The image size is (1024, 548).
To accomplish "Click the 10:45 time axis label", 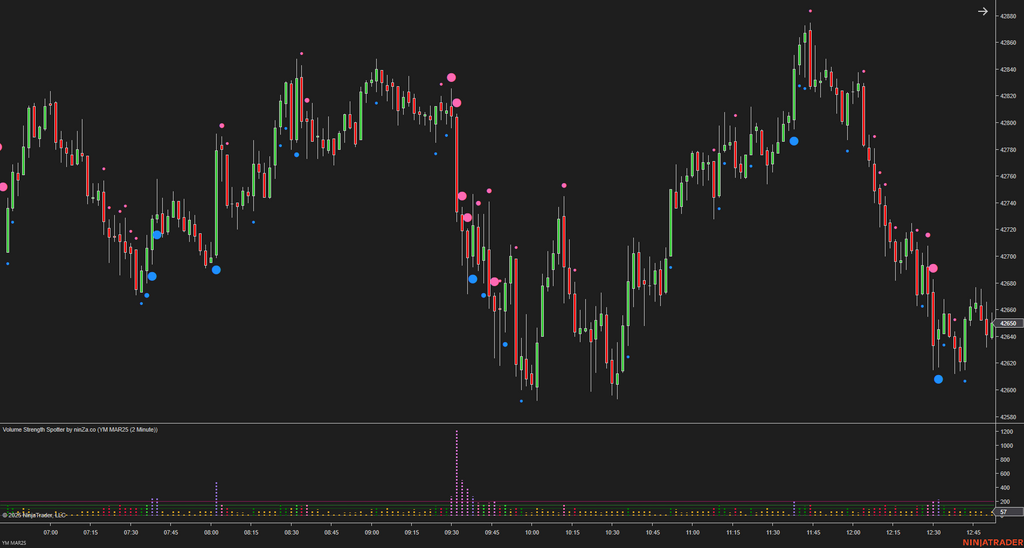I will (x=652, y=532).
